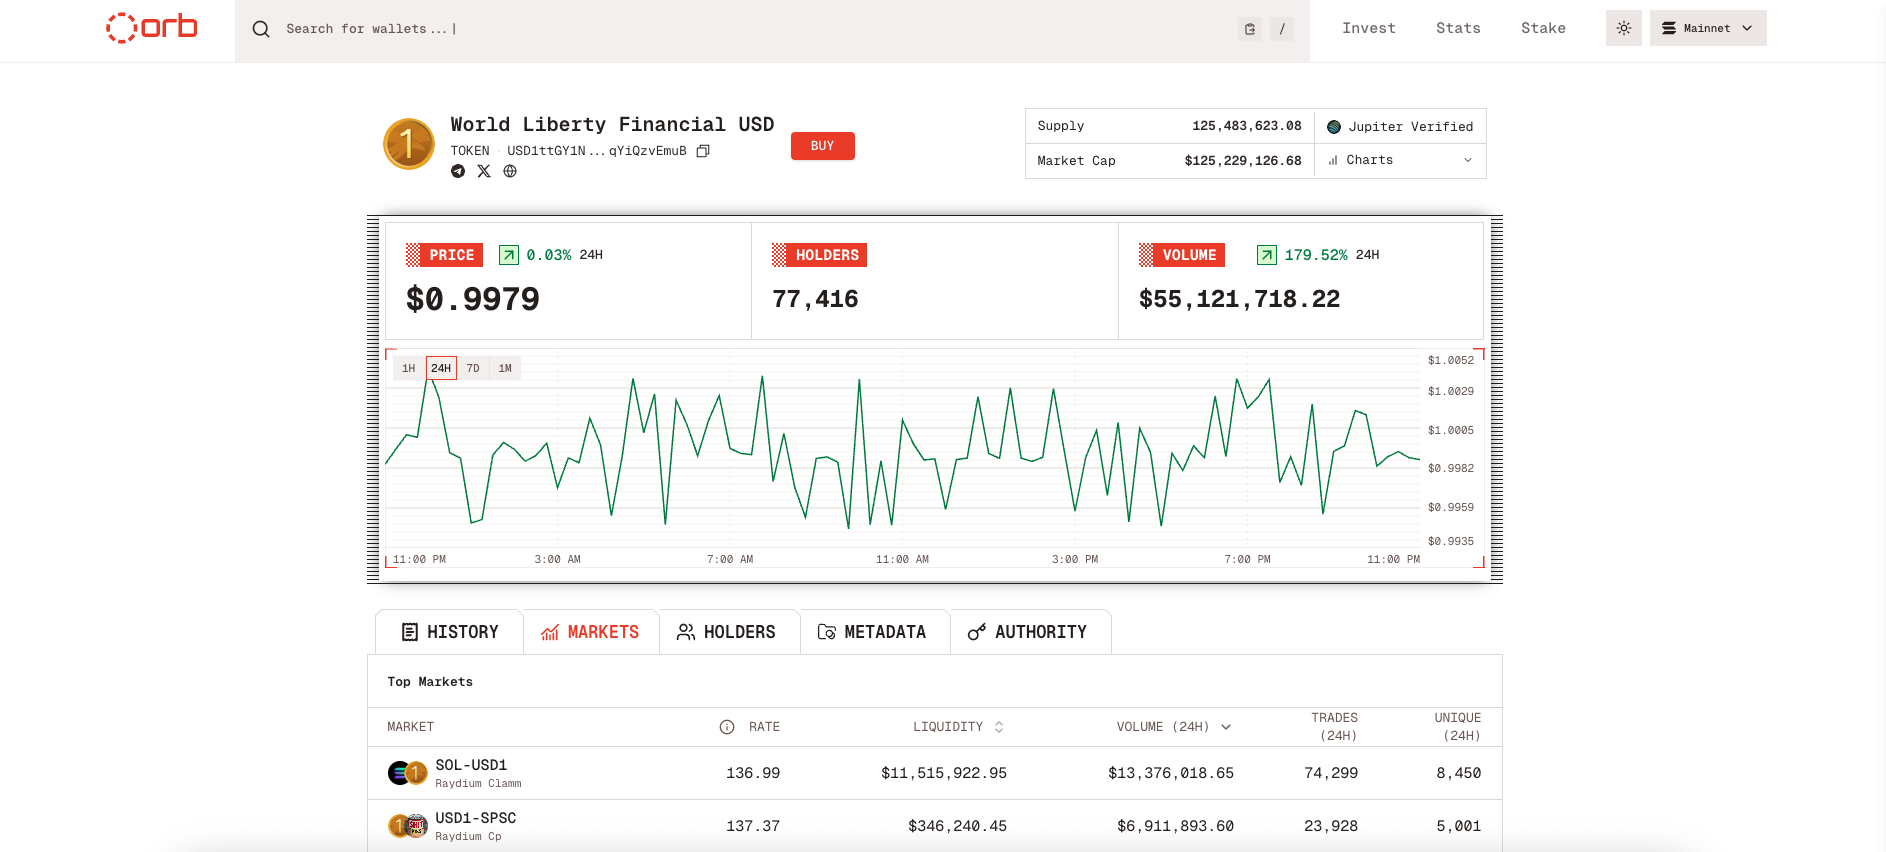Click the SOL-USD1 pair token icons
Screen dimensions: 1886x852
tap(408, 773)
